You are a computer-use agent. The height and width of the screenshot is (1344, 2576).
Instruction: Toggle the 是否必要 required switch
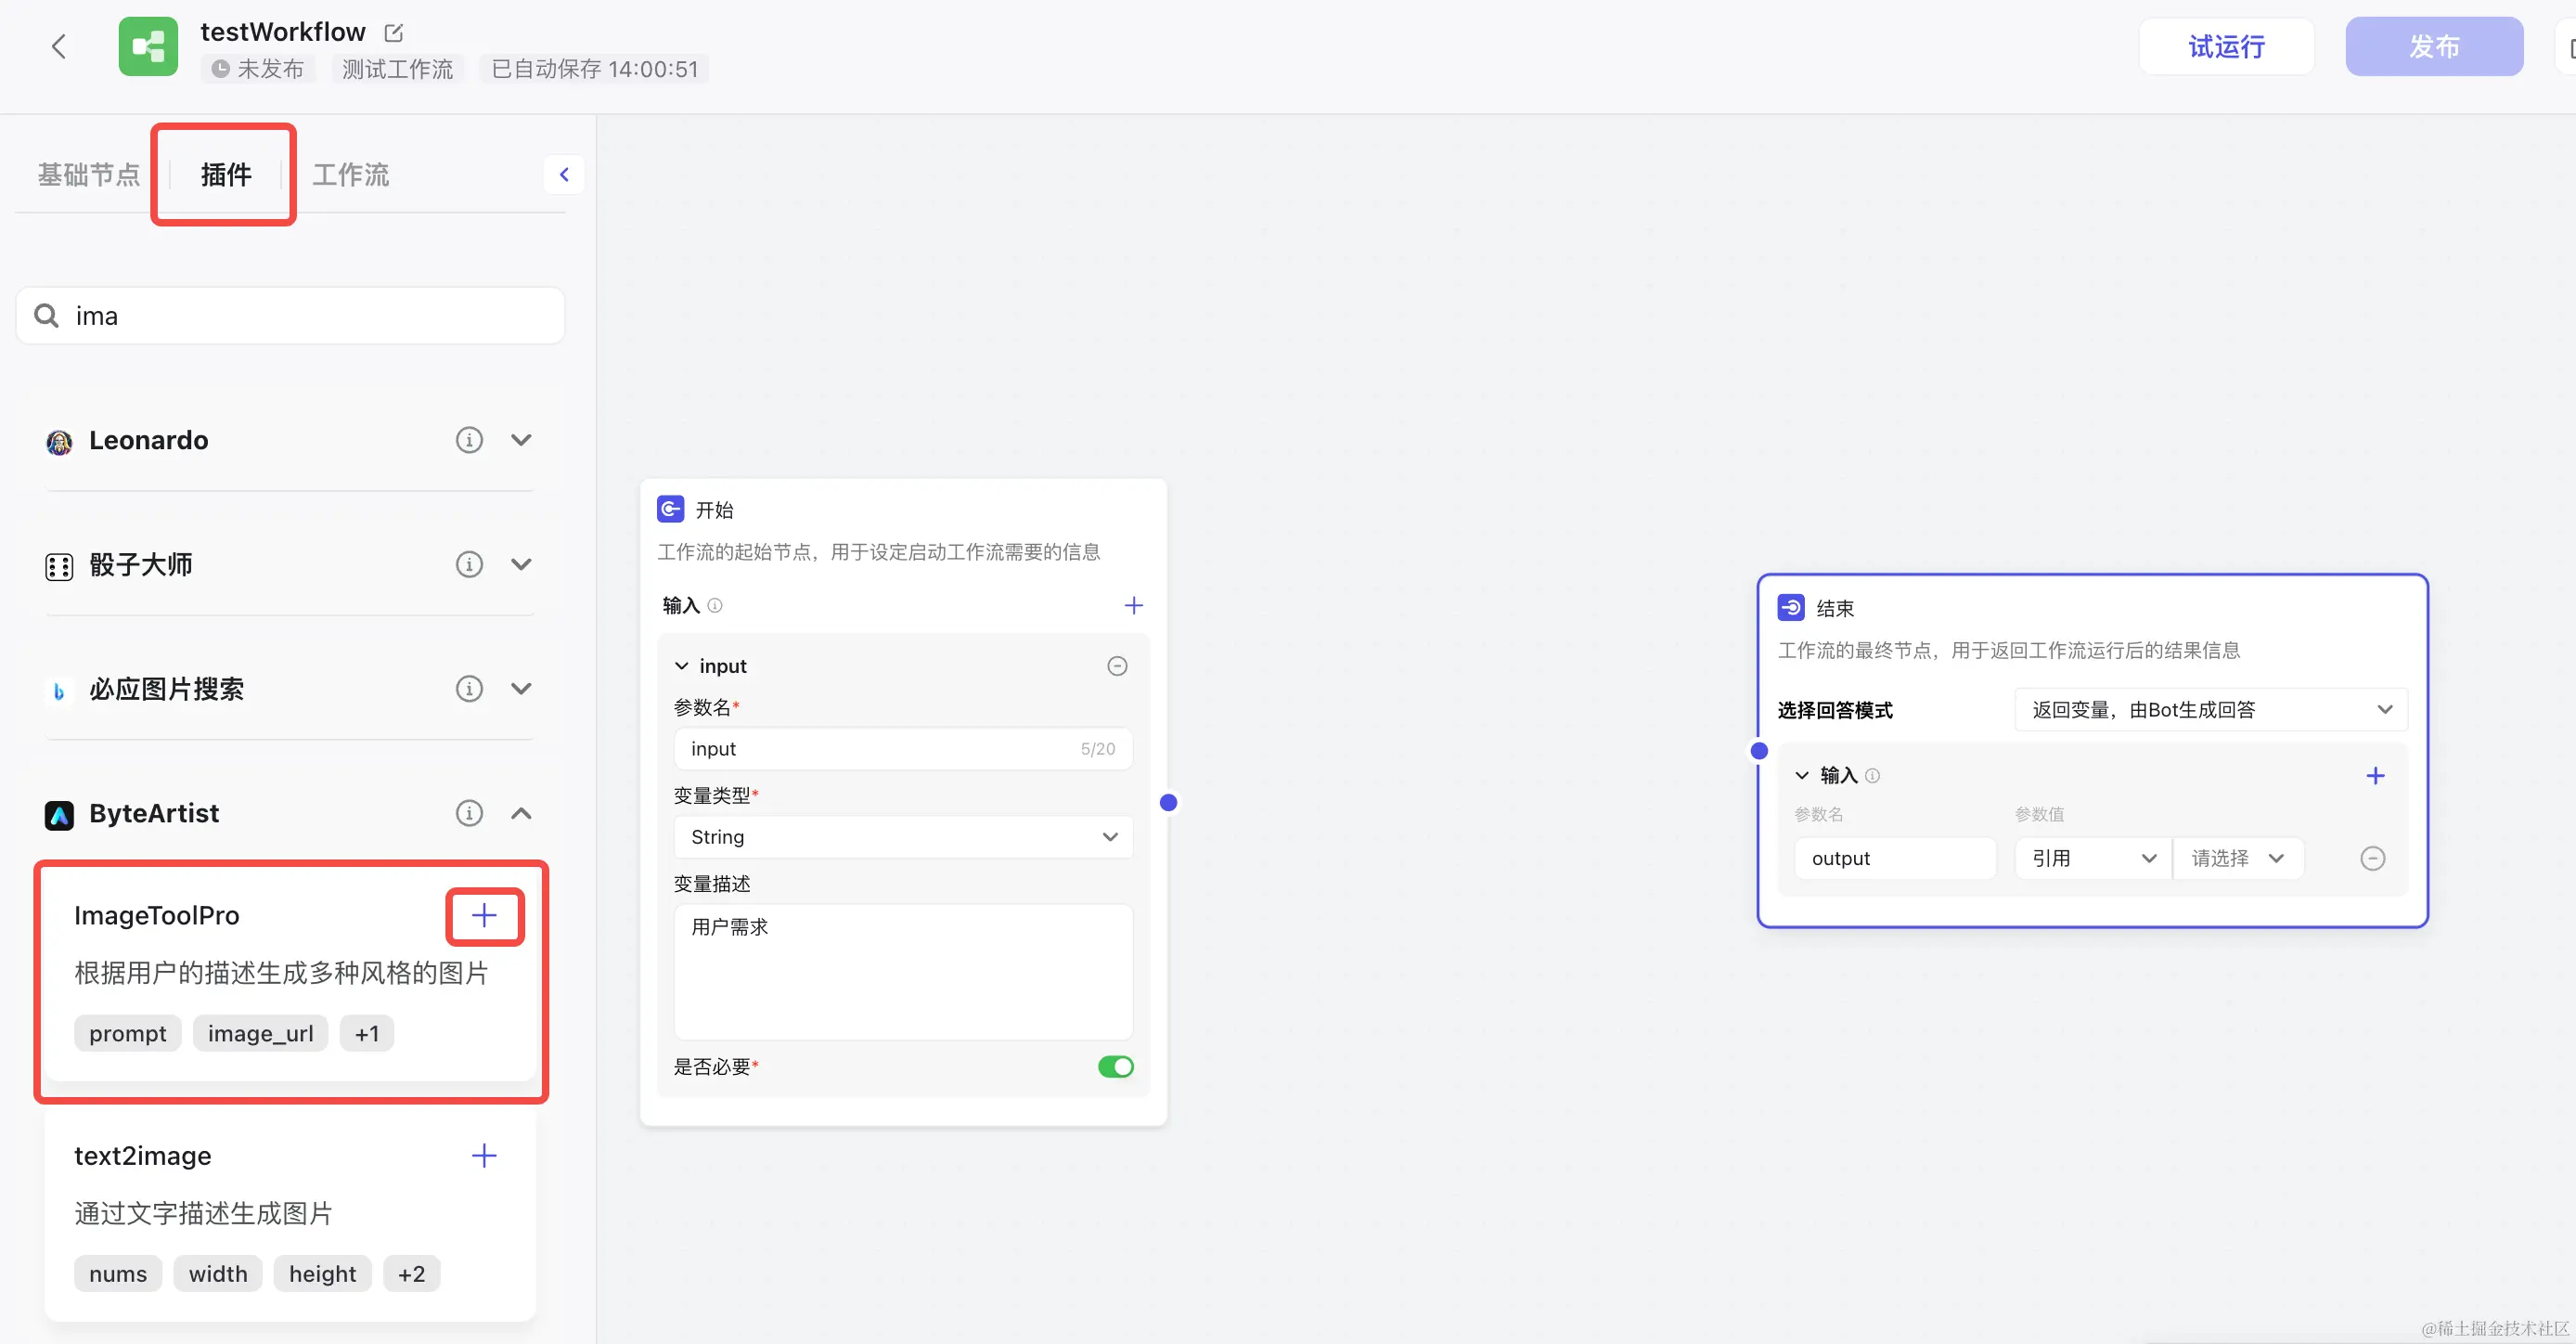[x=1115, y=1067]
